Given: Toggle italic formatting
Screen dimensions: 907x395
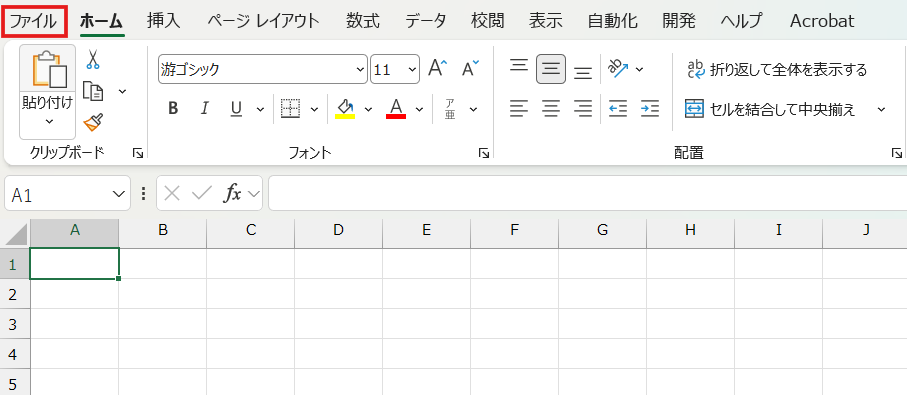Looking at the screenshot, I should click(x=204, y=109).
